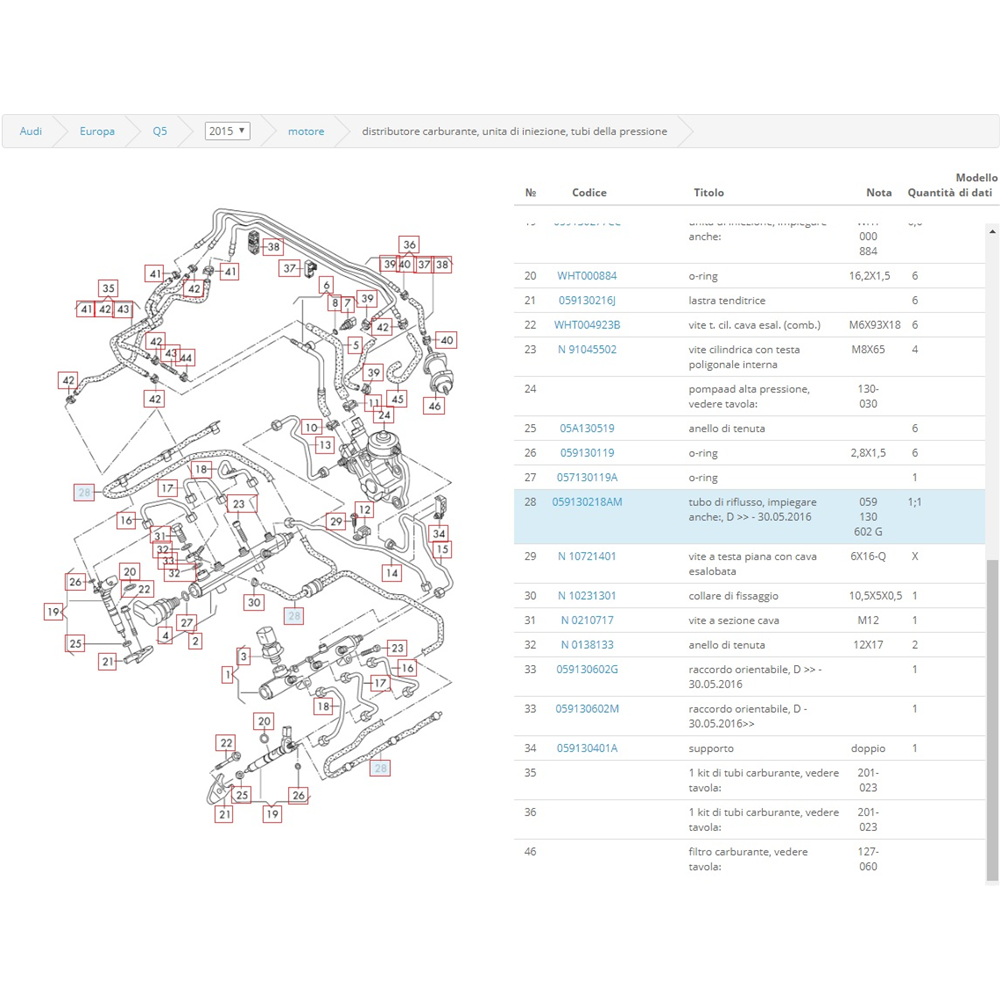The height and width of the screenshot is (1000, 1000).
Task: Open part code 059130401A
Action: 587,748
